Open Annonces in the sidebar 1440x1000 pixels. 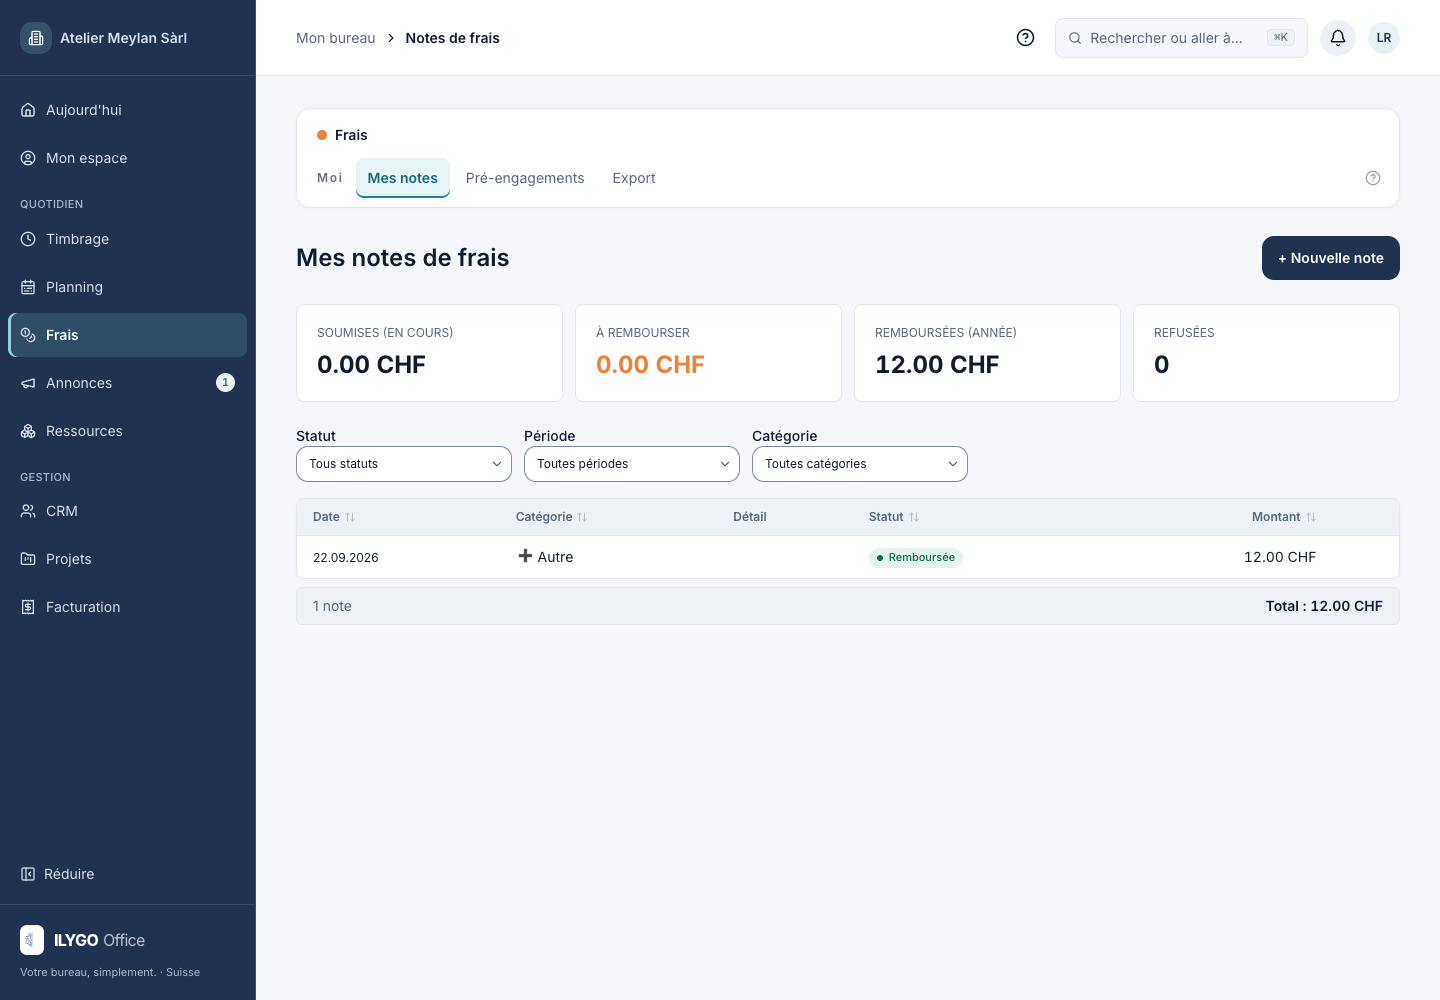coord(128,383)
